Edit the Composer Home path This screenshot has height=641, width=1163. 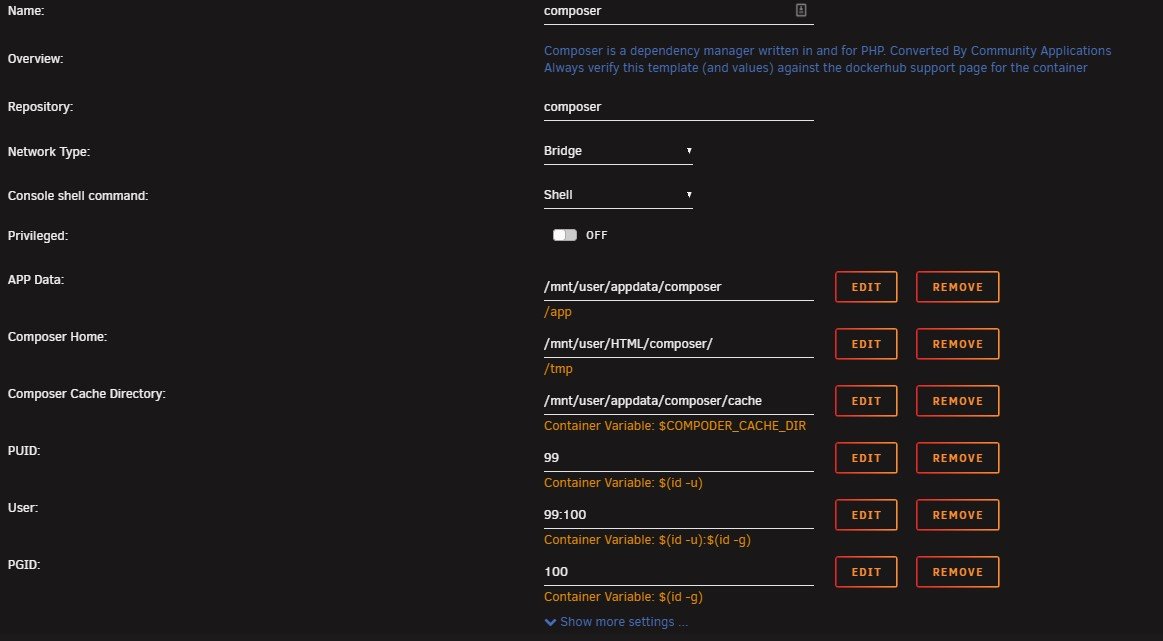pyautogui.click(x=866, y=344)
